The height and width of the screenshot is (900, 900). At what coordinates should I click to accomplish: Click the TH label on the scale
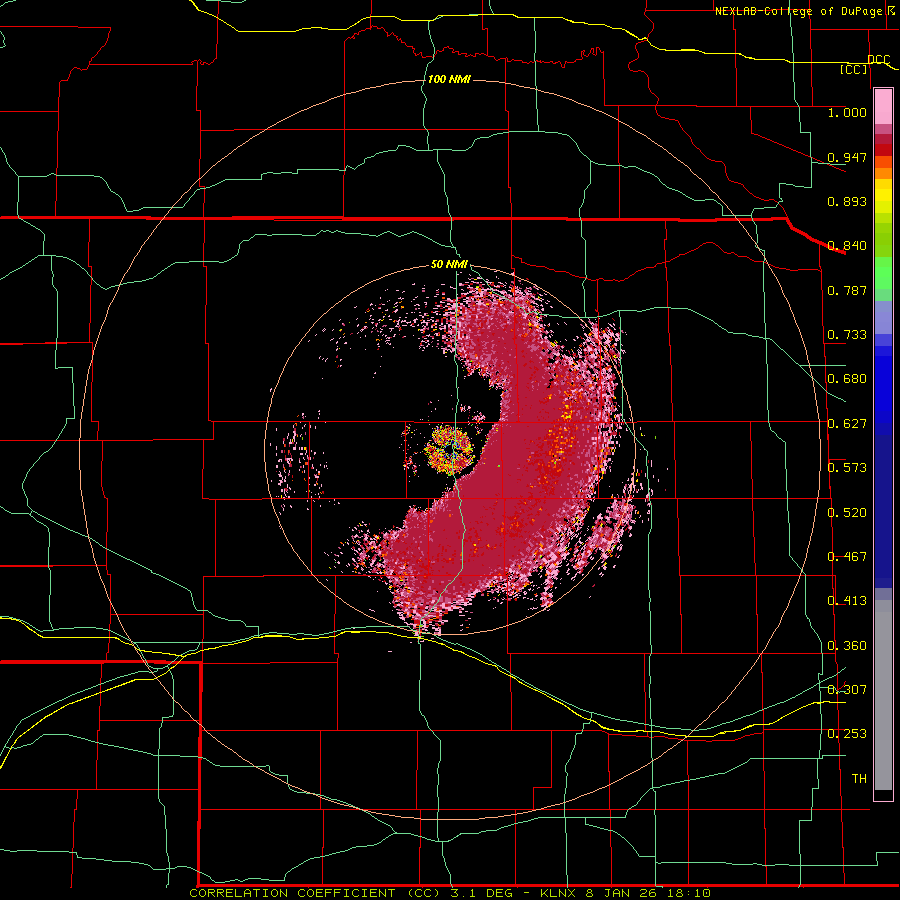859,779
